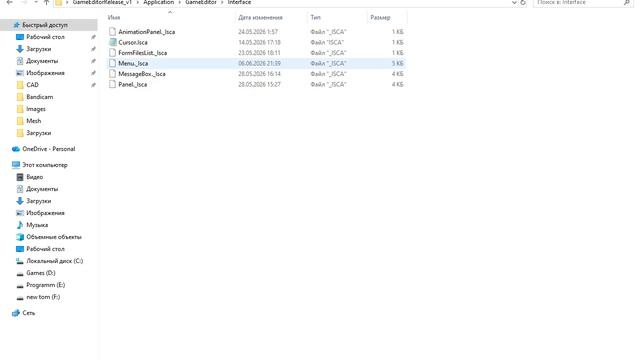Navigate back with the back arrow
This screenshot has height=360, width=640.
9,2
